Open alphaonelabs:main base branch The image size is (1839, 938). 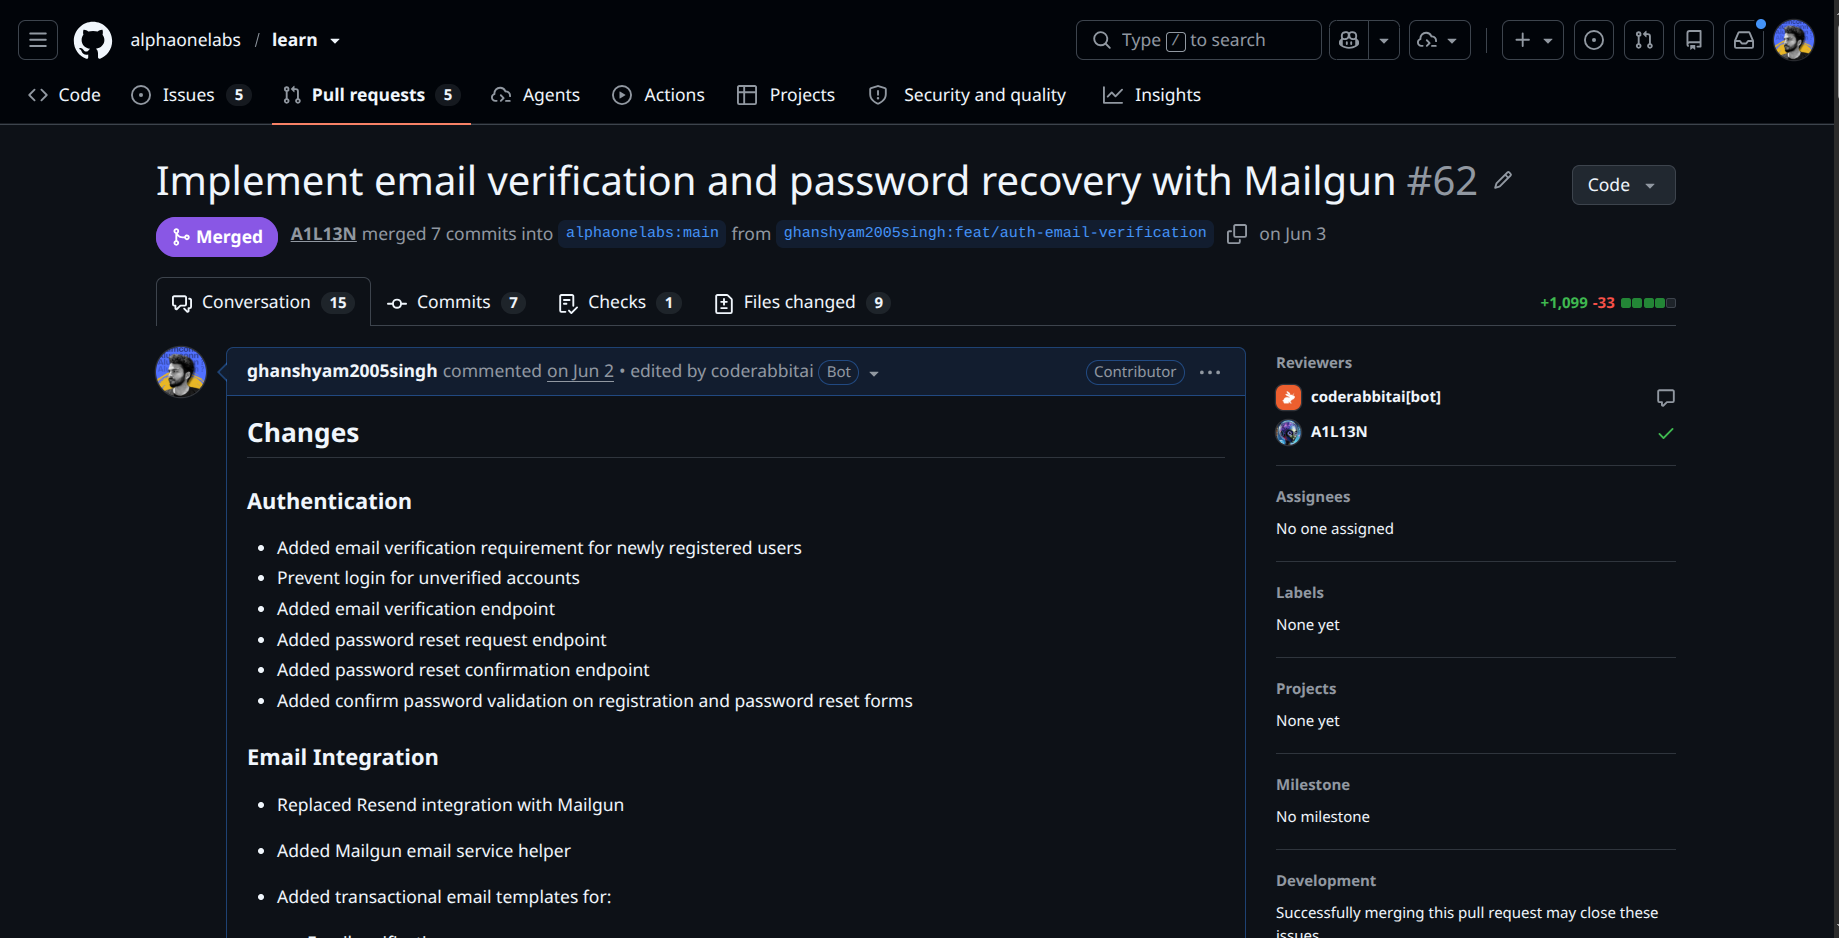pyautogui.click(x=642, y=233)
